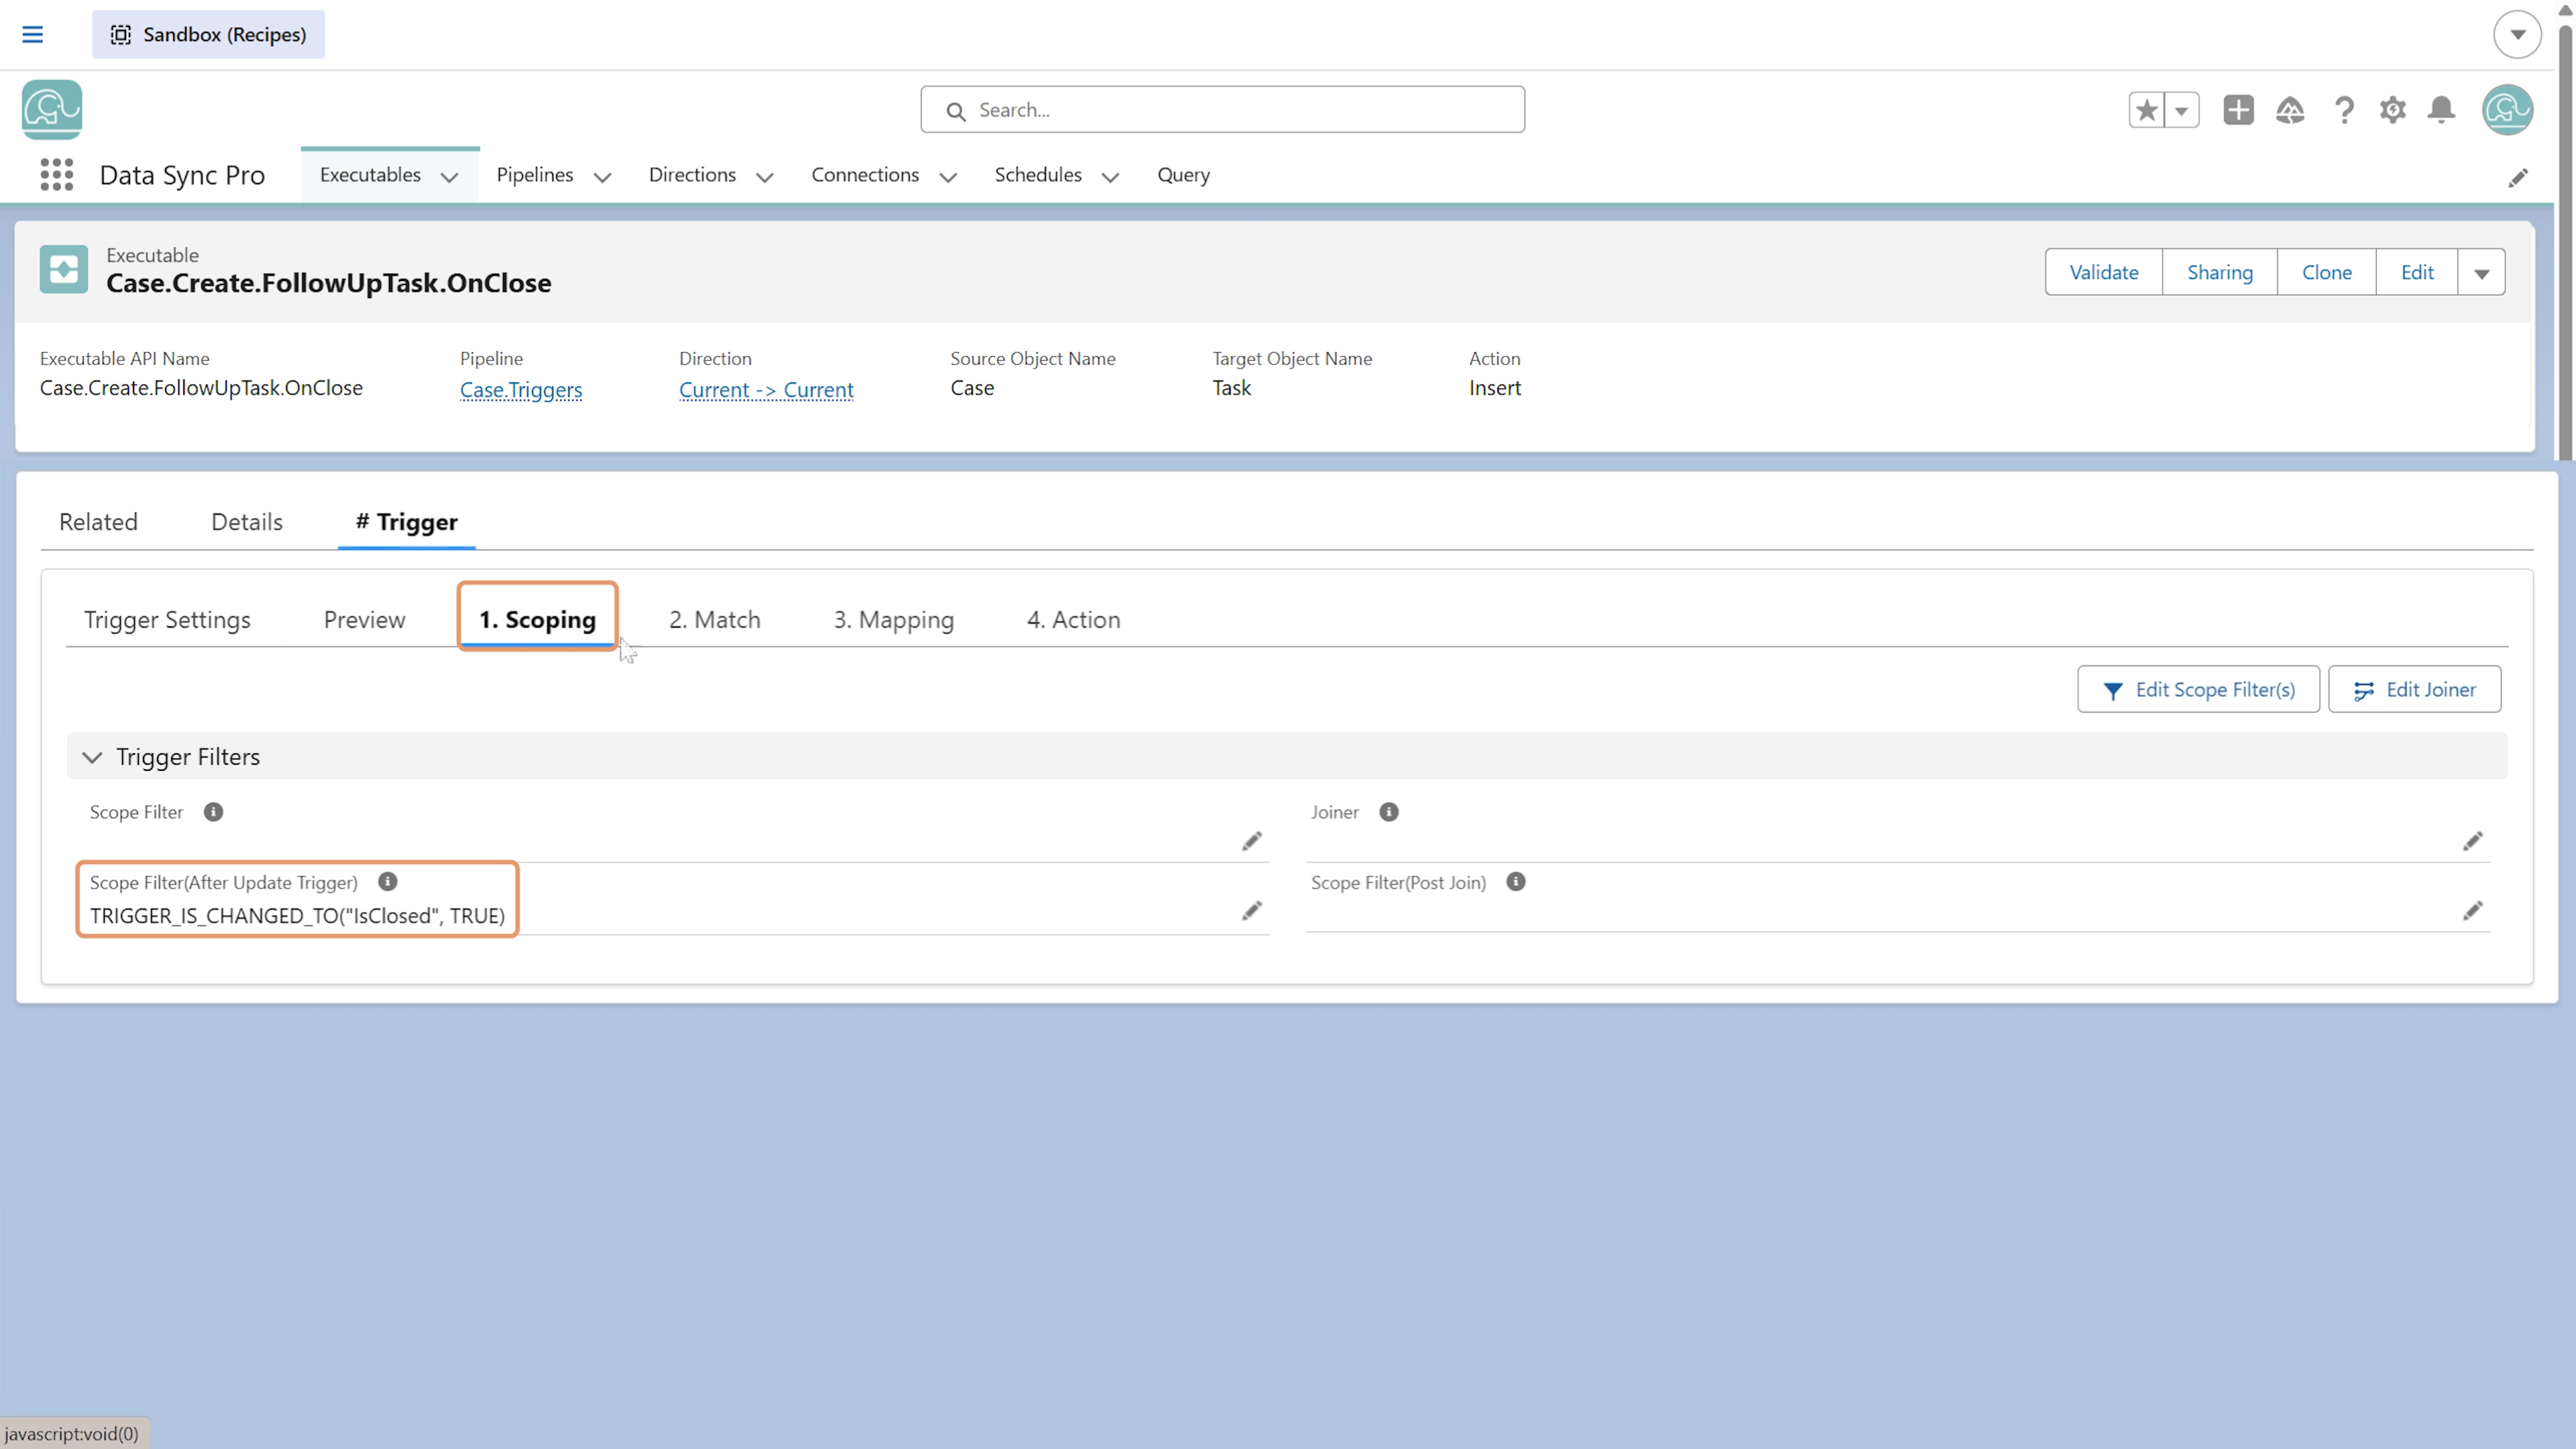2576x1449 pixels.
Task: Click the Edit button
Action: [x=2416, y=272]
